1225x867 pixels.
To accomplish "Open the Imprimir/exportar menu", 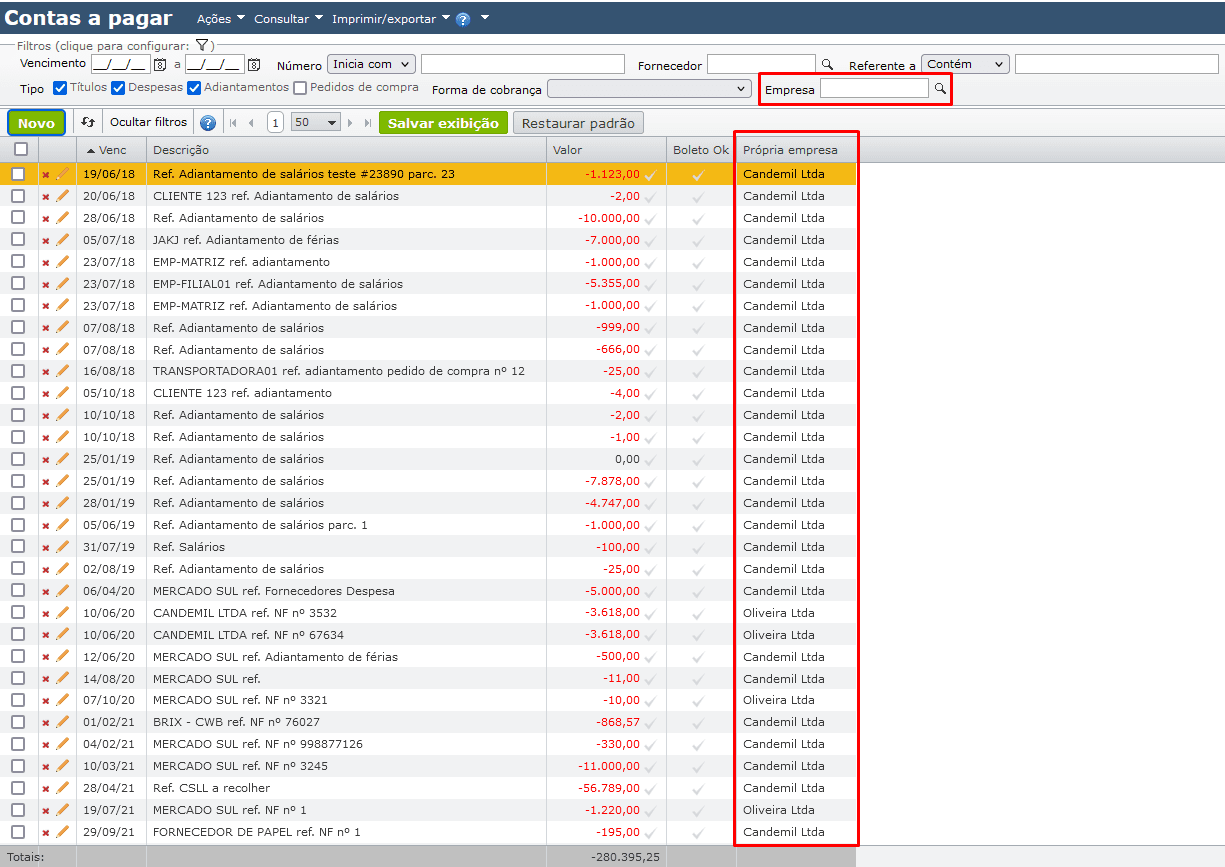I will click(391, 19).
